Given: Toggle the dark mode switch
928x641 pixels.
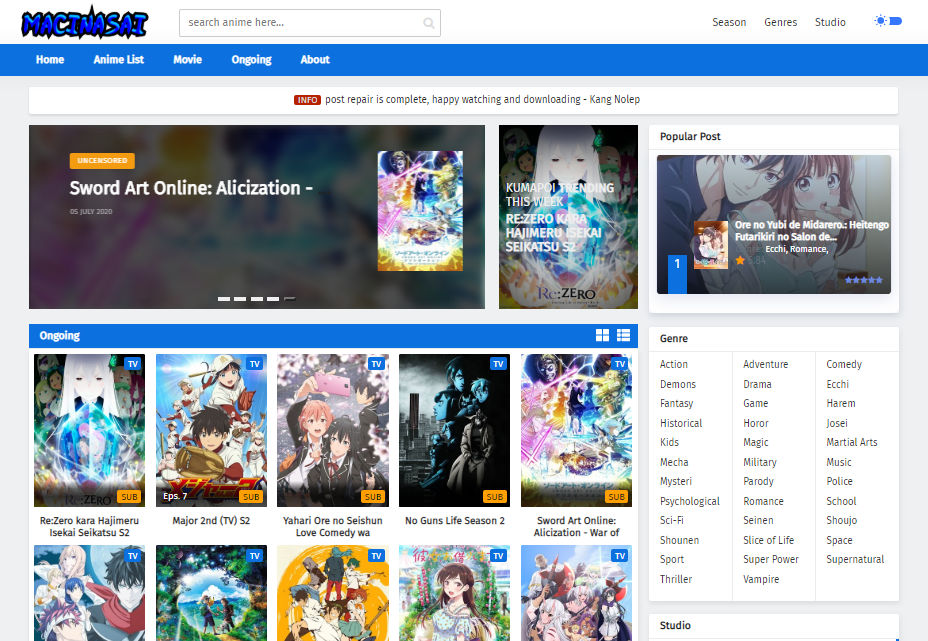Looking at the screenshot, I should [x=888, y=21].
